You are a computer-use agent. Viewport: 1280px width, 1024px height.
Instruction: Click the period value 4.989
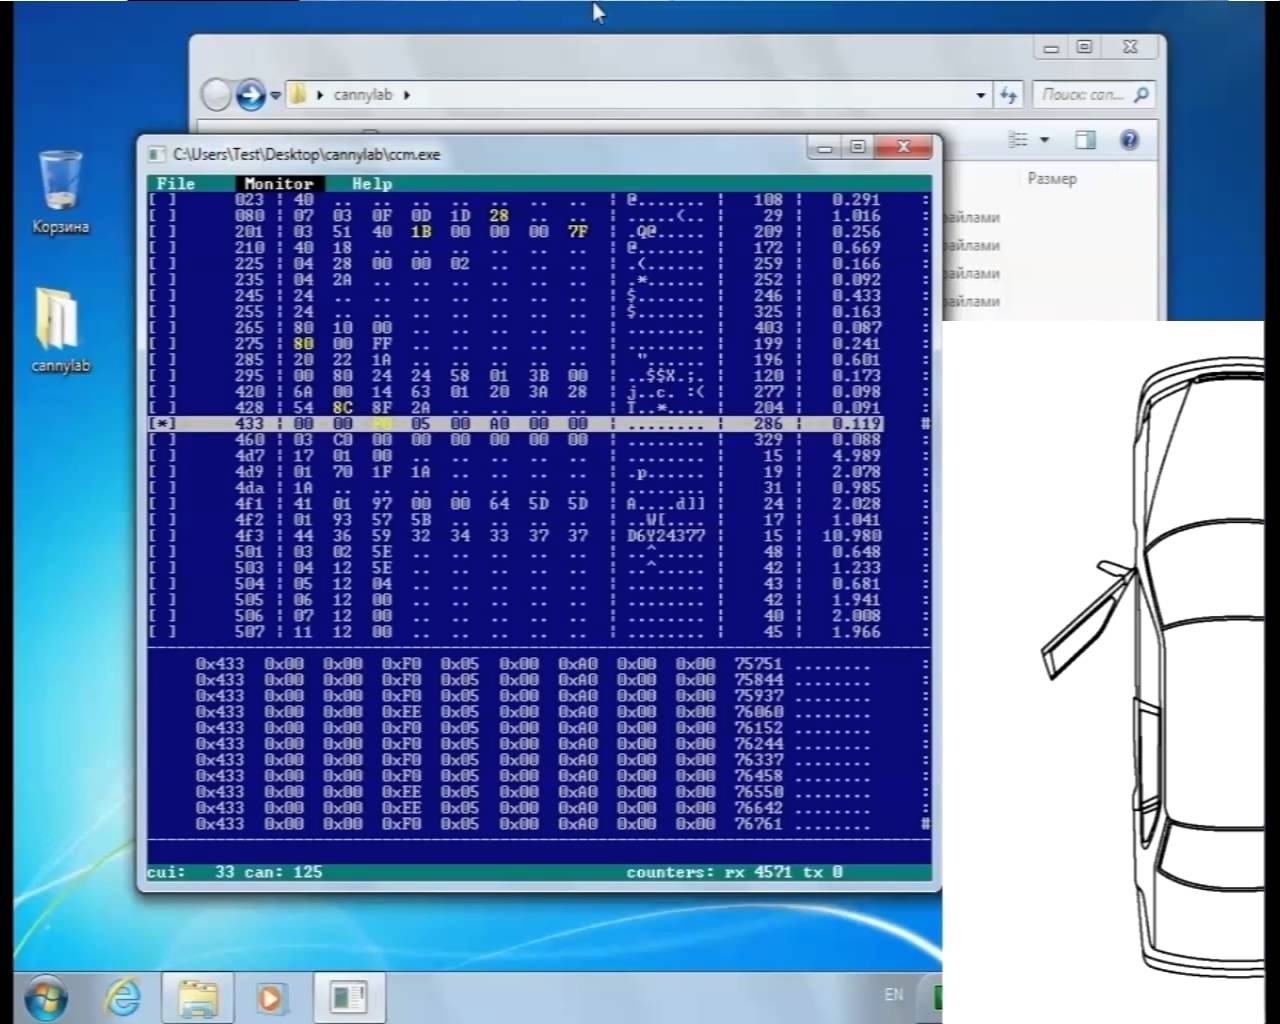pos(856,456)
